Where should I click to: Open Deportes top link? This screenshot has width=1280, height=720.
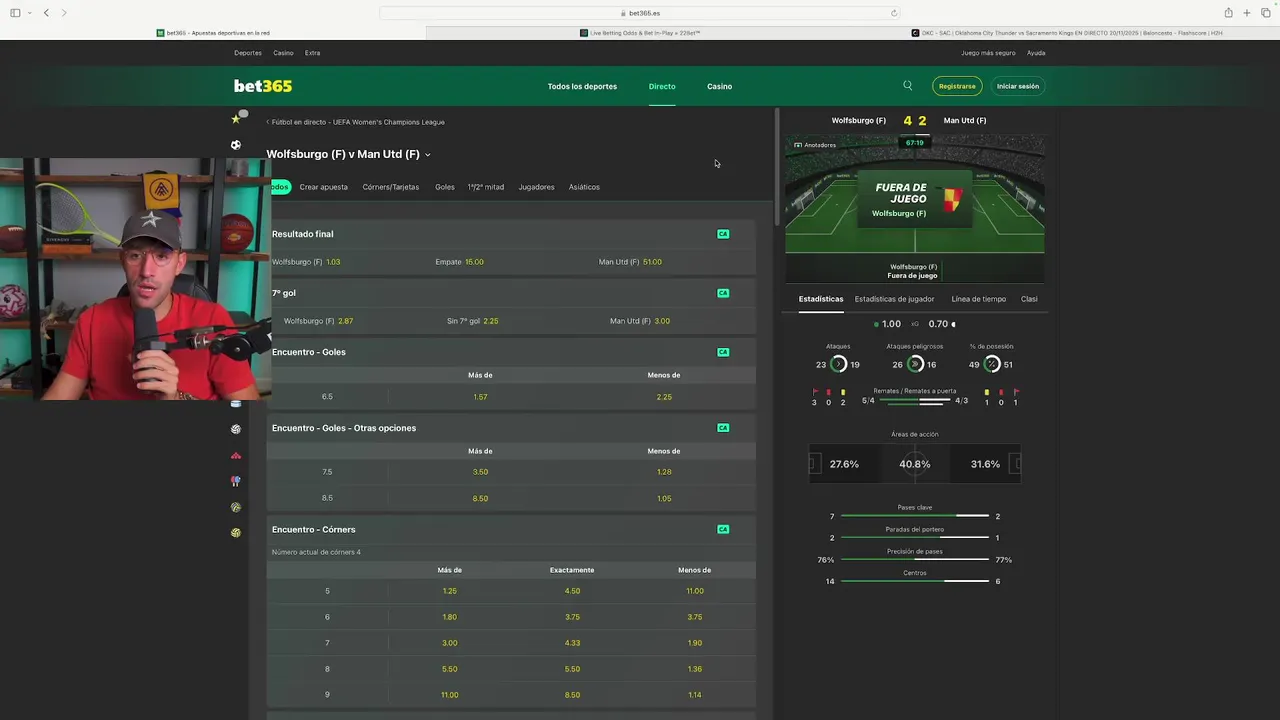pos(248,53)
